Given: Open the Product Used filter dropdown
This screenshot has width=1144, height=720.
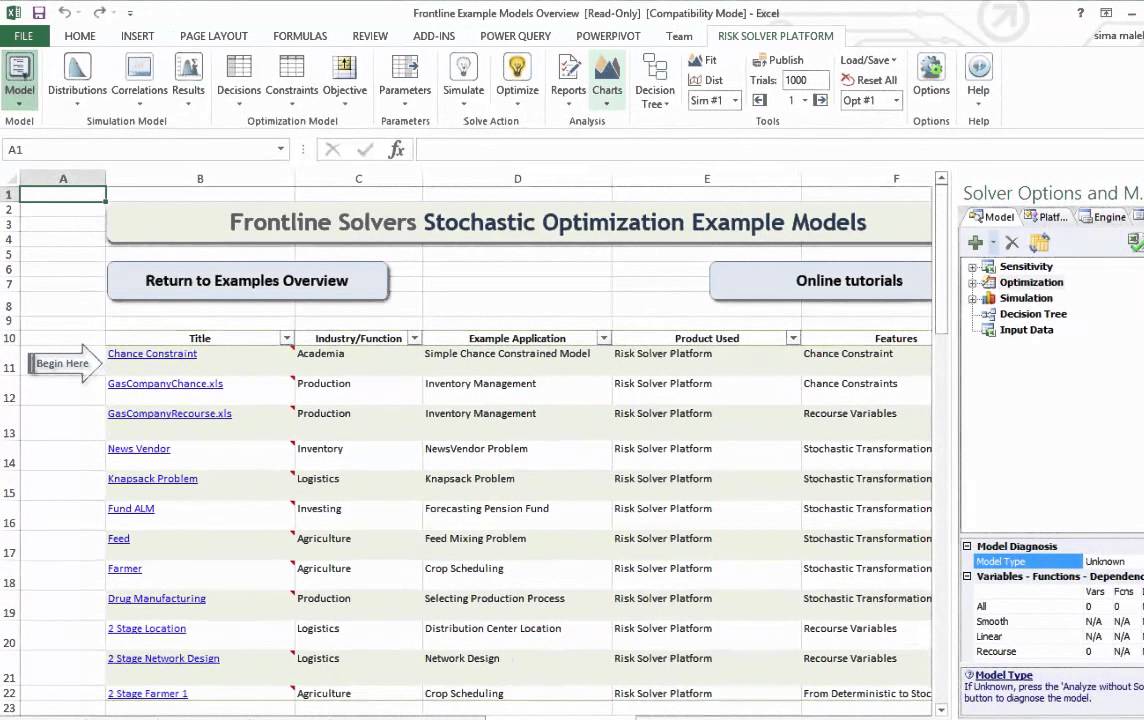Looking at the screenshot, I should [793, 338].
